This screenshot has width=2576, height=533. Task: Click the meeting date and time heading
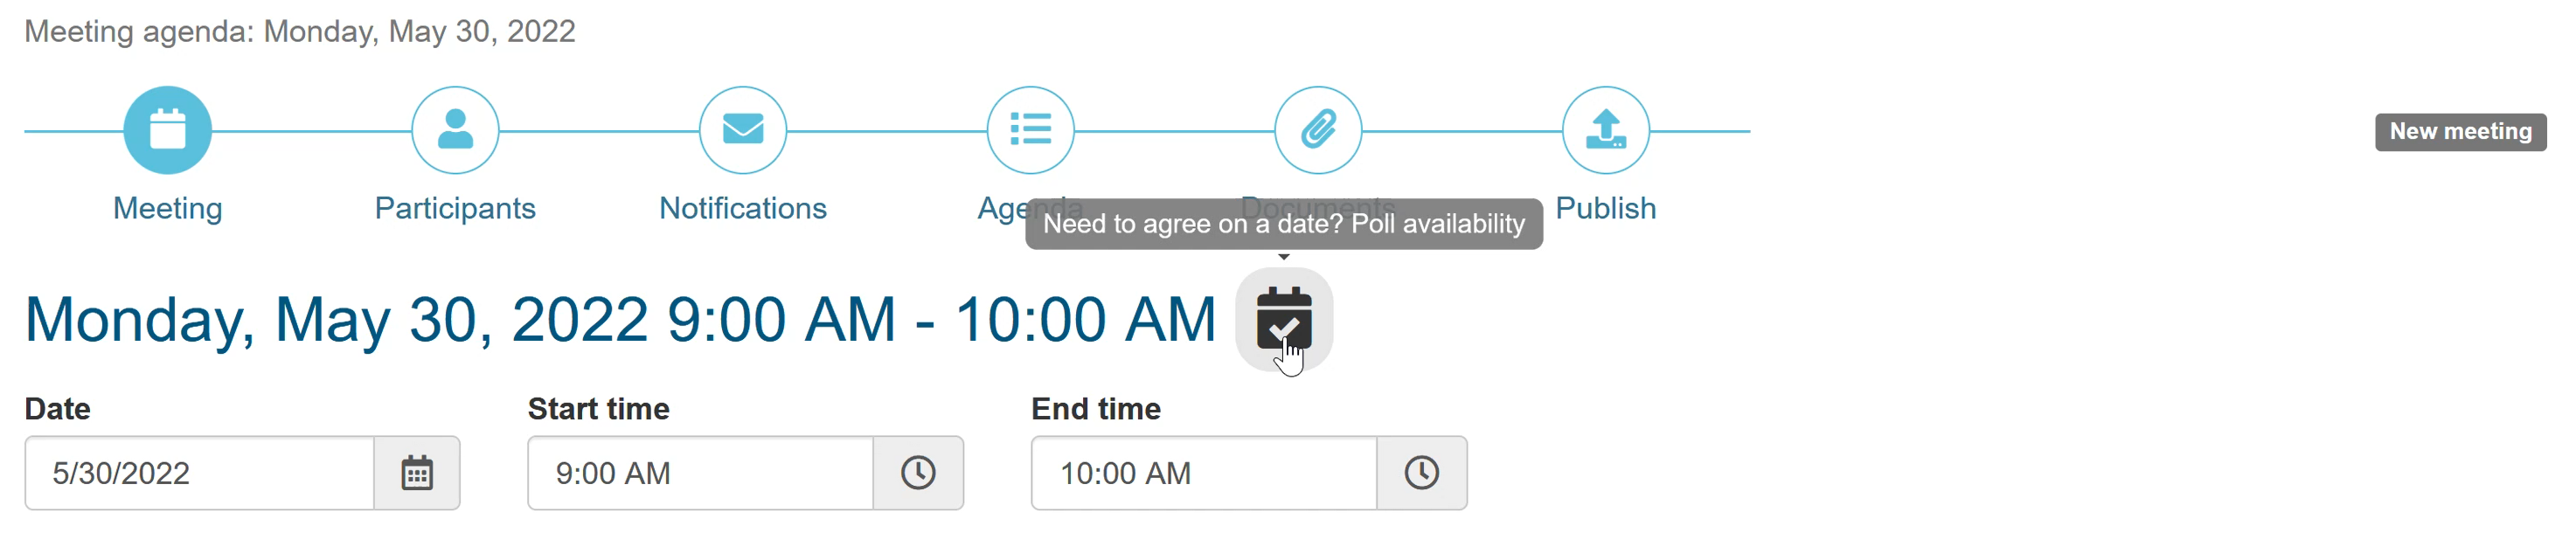620,320
